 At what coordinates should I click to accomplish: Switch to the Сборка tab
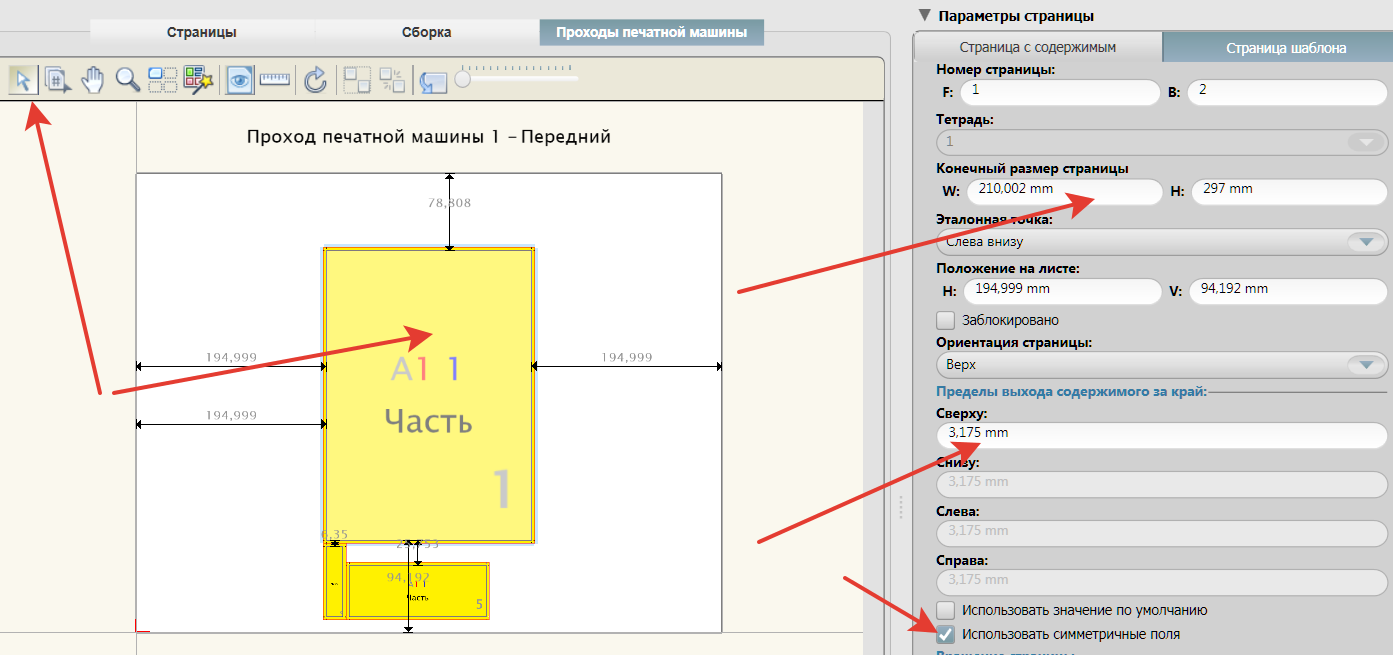(x=427, y=32)
